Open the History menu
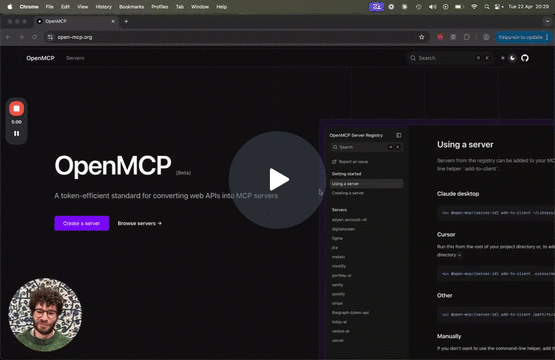This screenshot has height=360, width=555. coord(103,7)
